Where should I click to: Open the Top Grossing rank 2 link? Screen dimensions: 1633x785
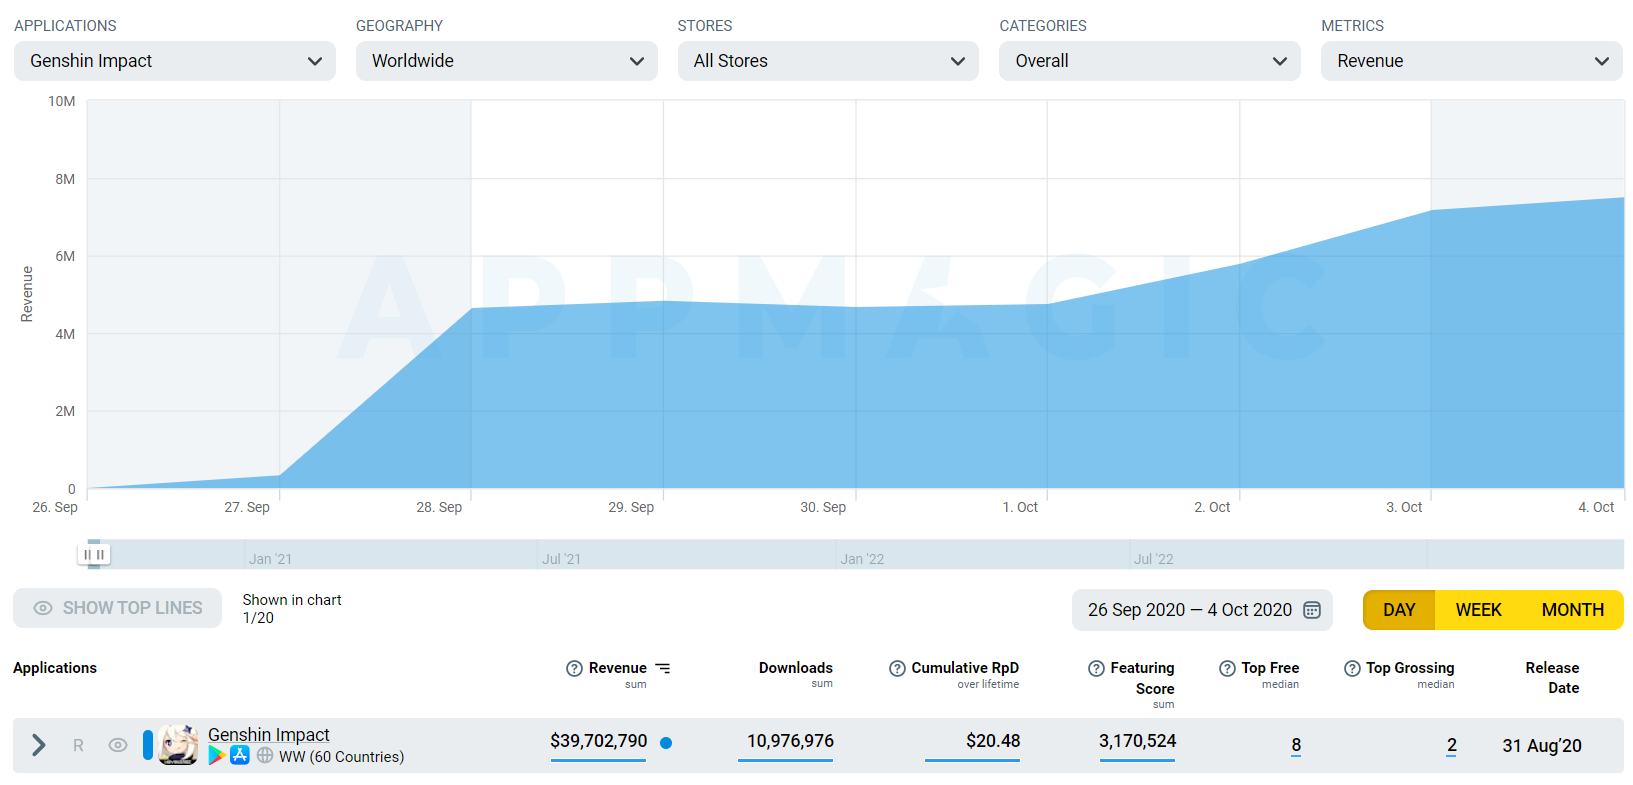point(1451,745)
